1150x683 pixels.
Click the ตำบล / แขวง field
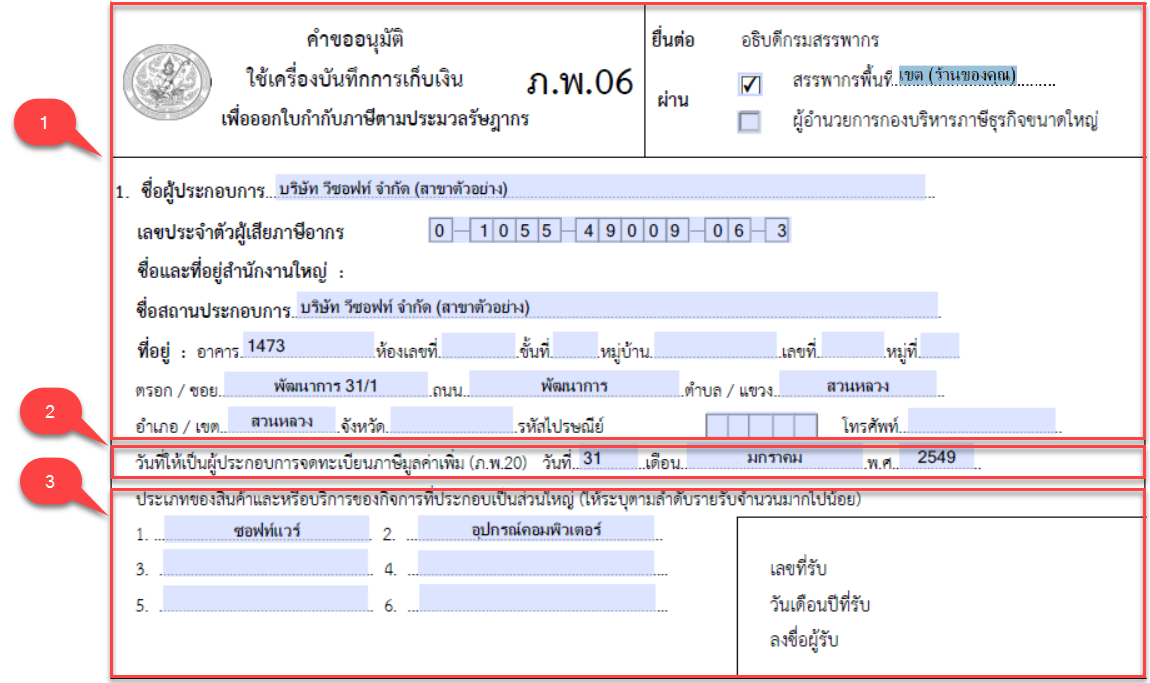pos(857,385)
